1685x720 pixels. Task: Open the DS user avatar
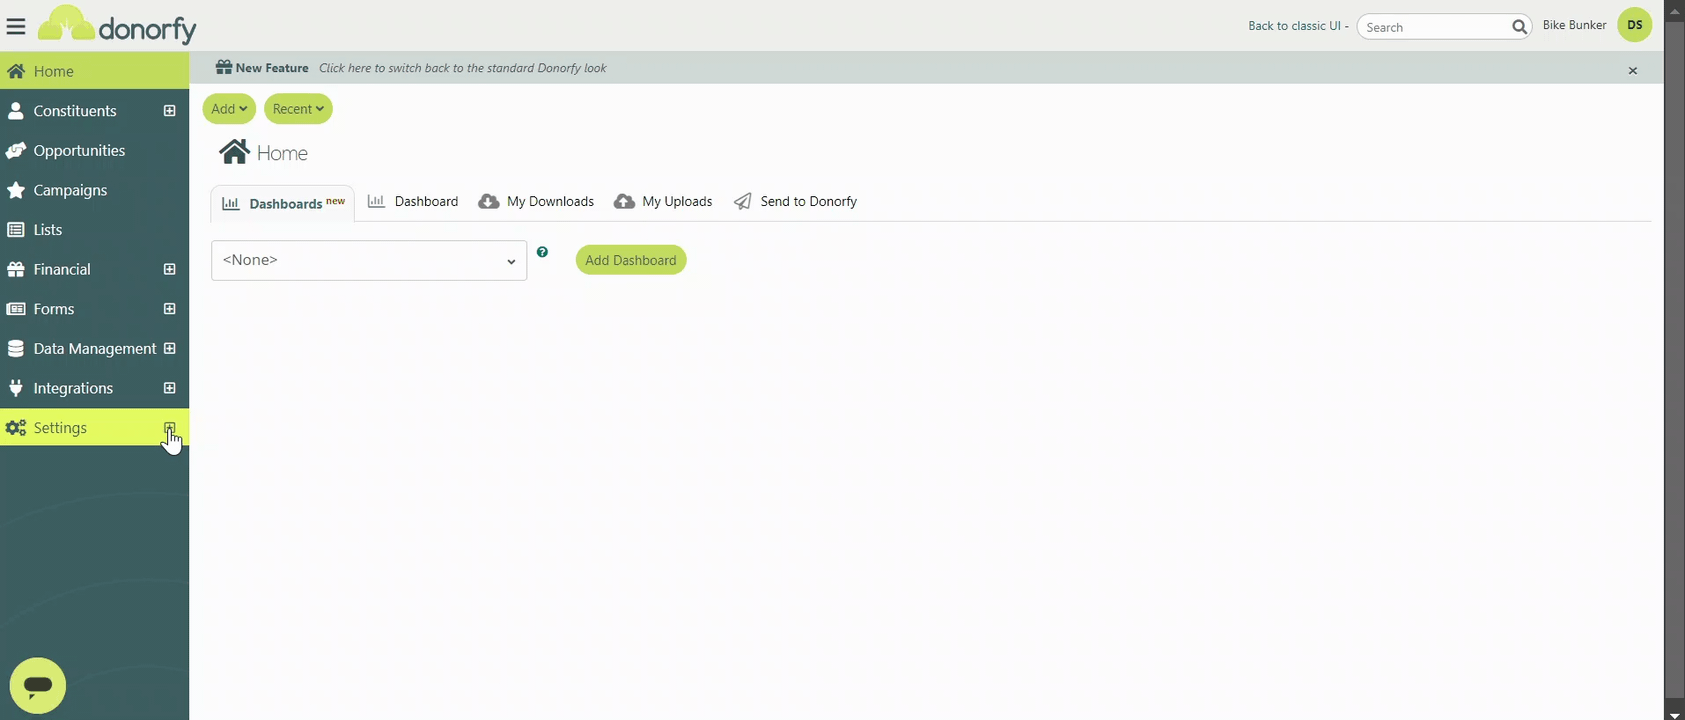click(x=1635, y=25)
